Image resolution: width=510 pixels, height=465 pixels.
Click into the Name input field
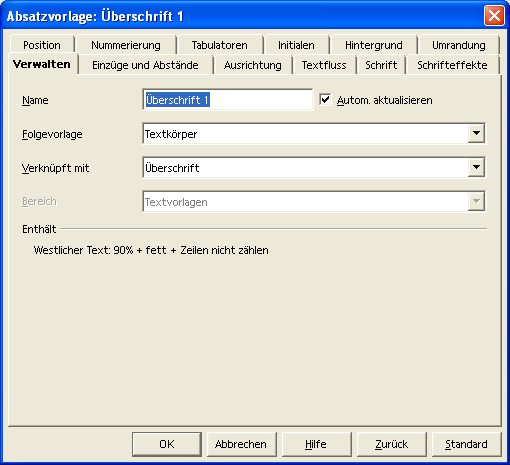(228, 100)
